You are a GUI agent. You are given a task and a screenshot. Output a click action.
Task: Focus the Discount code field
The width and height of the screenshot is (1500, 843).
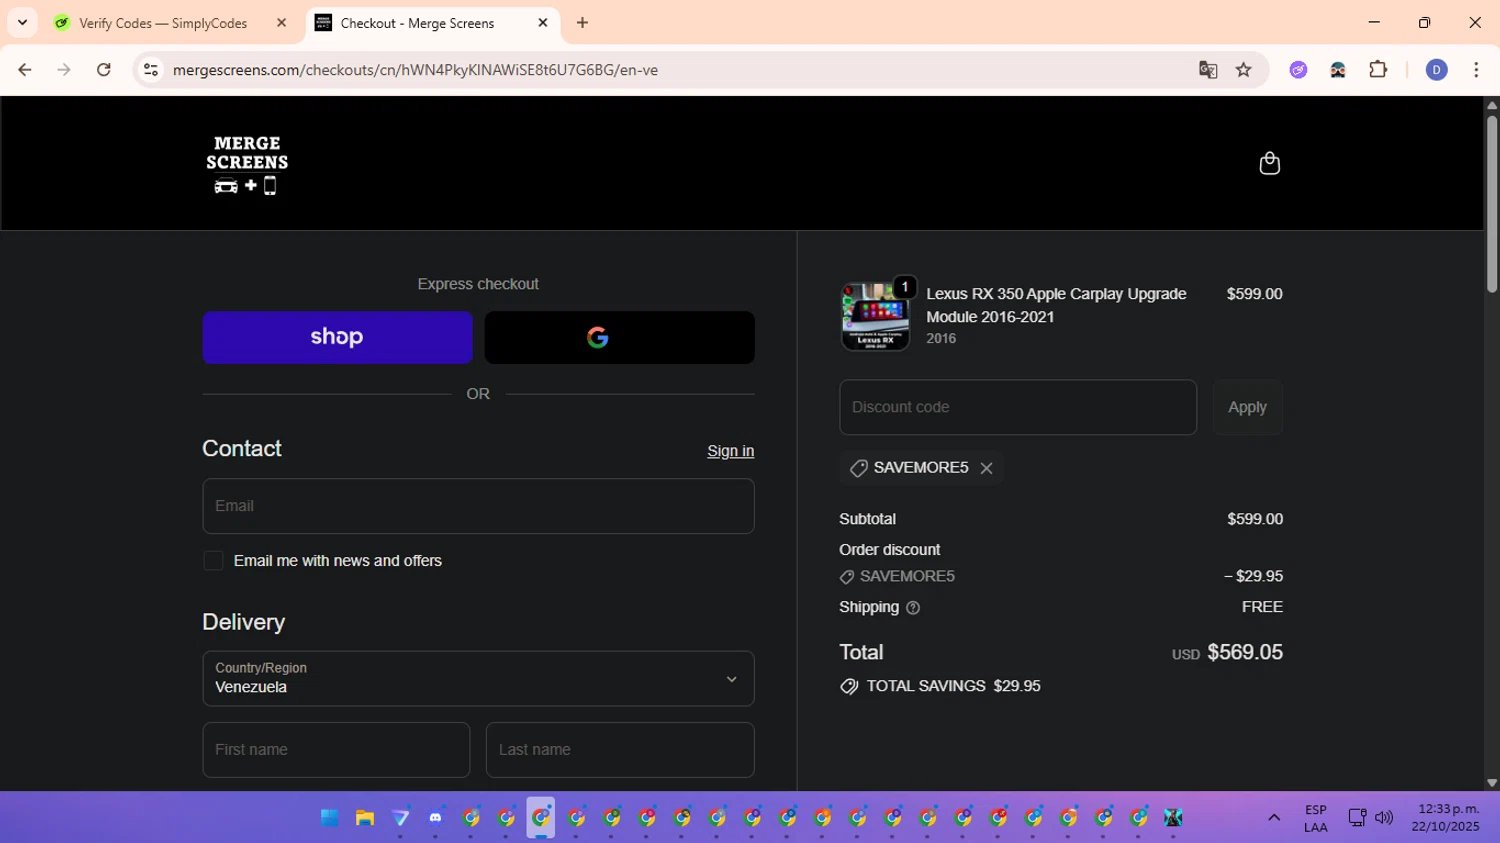(1018, 407)
